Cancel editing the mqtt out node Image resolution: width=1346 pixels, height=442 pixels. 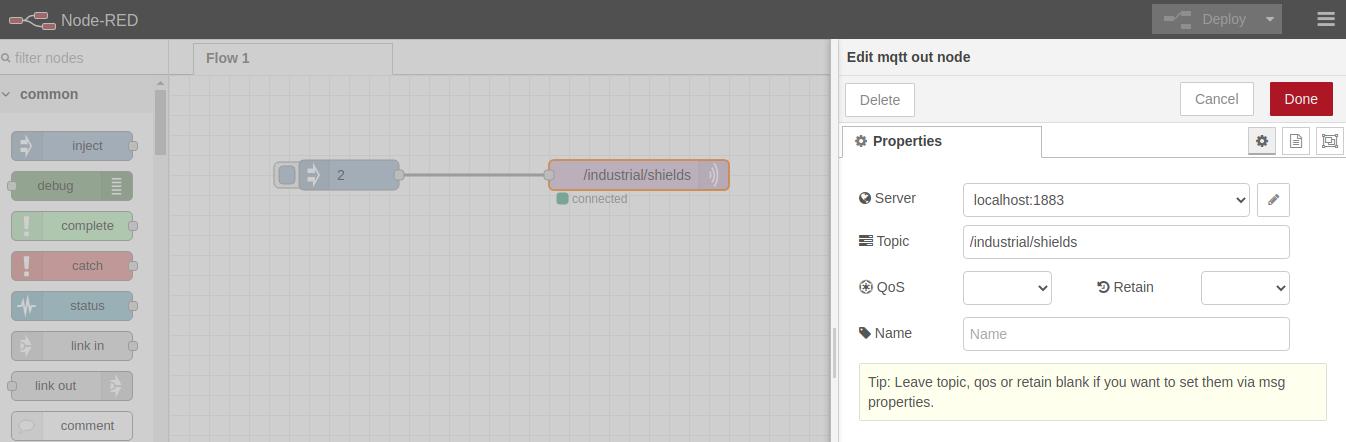1216,99
